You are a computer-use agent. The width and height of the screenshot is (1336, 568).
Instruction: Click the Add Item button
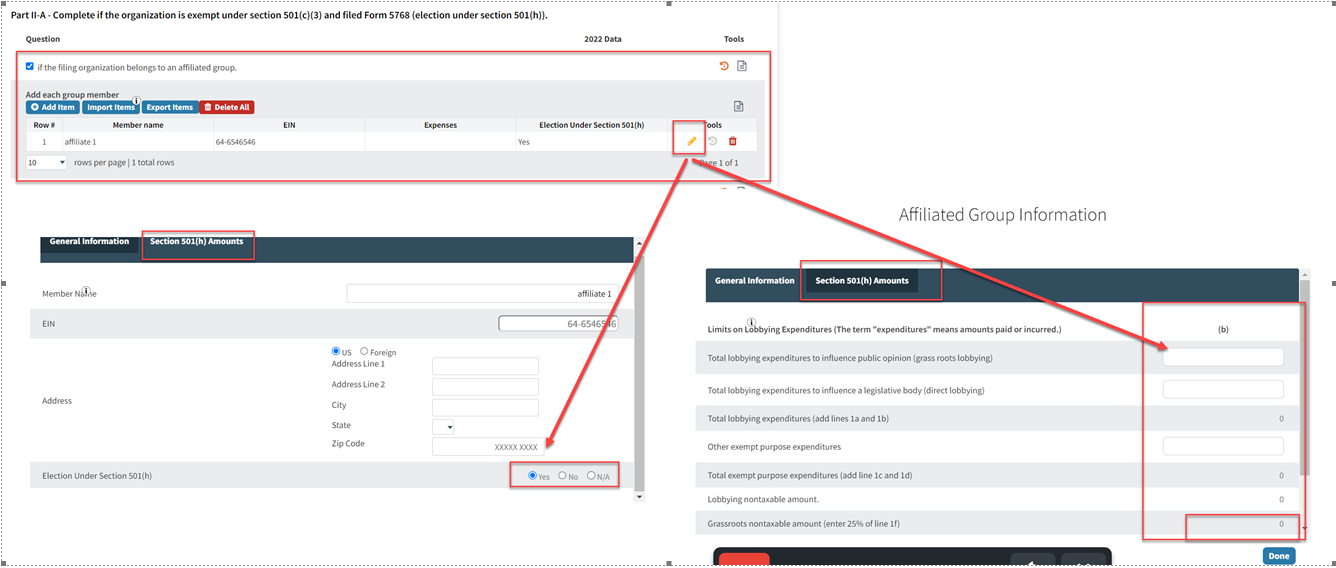pyautogui.click(x=53, y=108)
